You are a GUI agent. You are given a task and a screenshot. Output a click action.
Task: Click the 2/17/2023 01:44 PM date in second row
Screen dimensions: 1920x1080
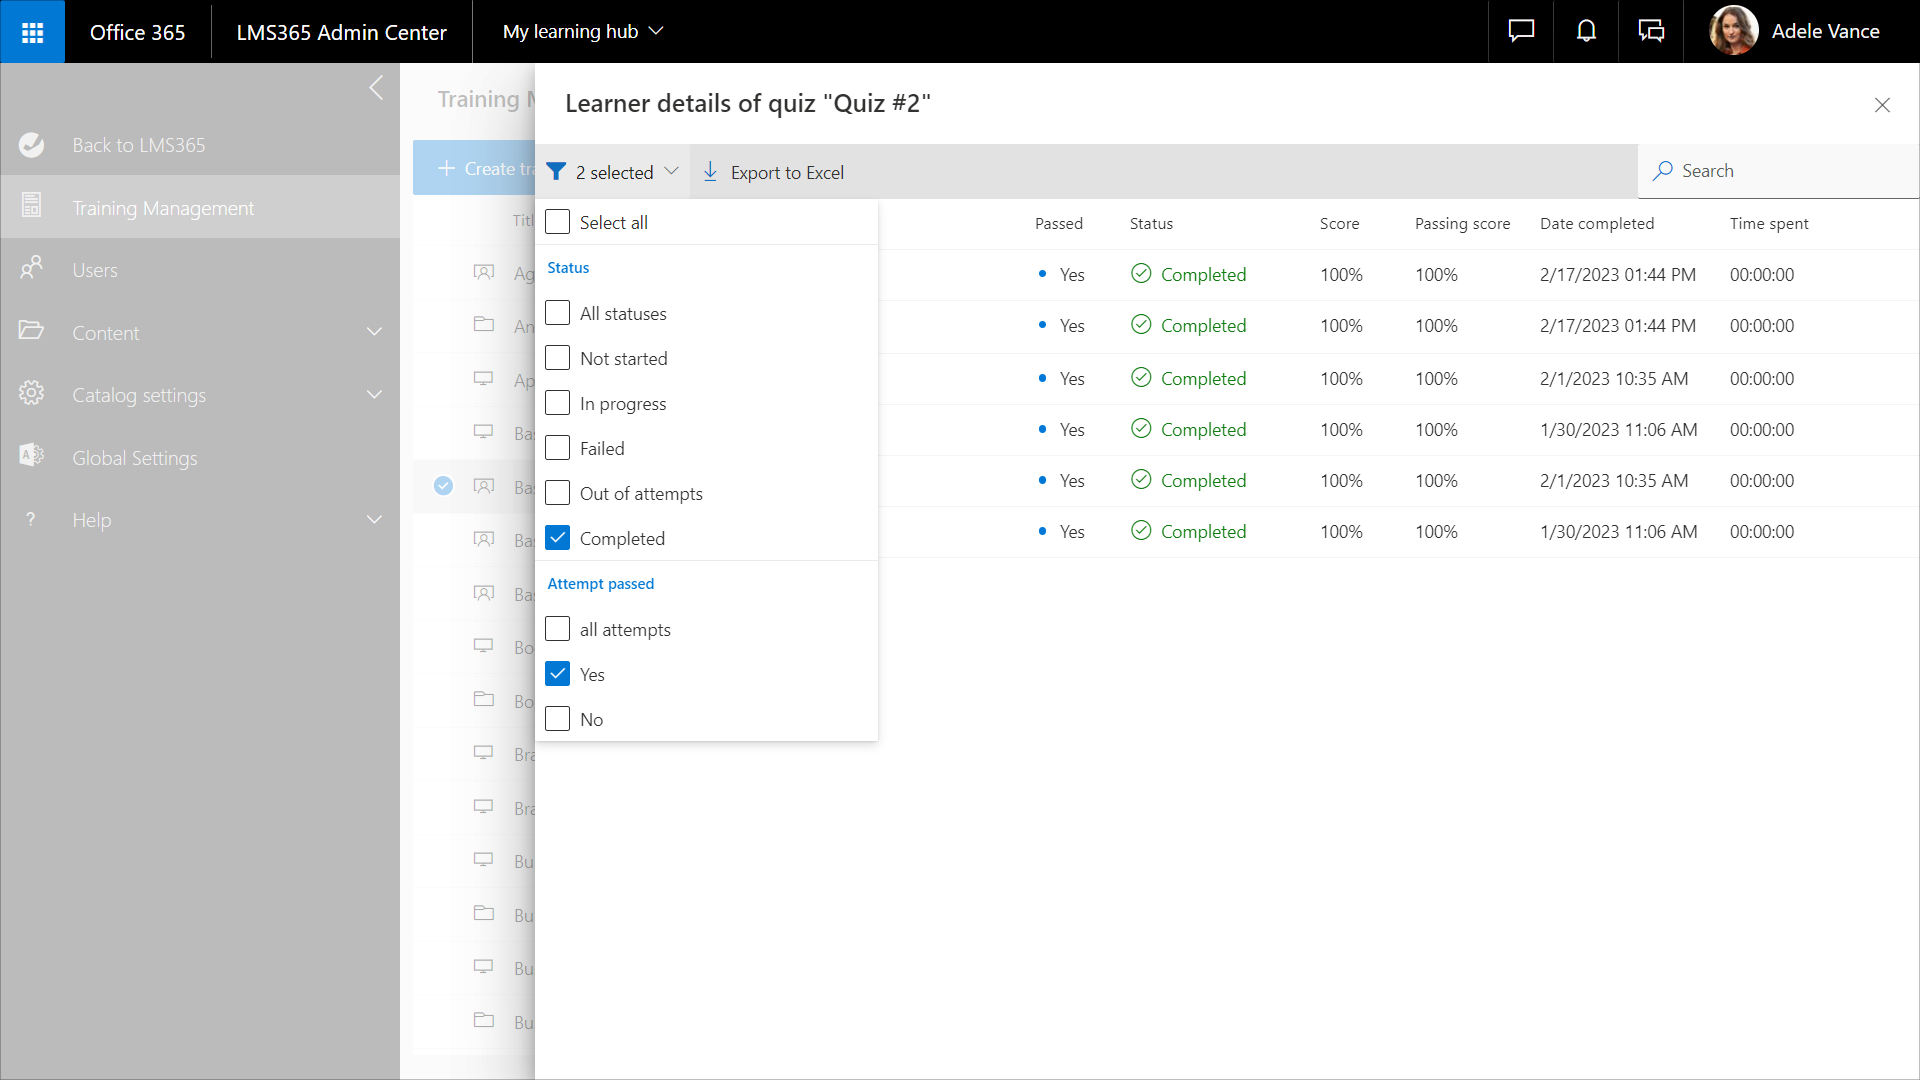pos(1618,325)
